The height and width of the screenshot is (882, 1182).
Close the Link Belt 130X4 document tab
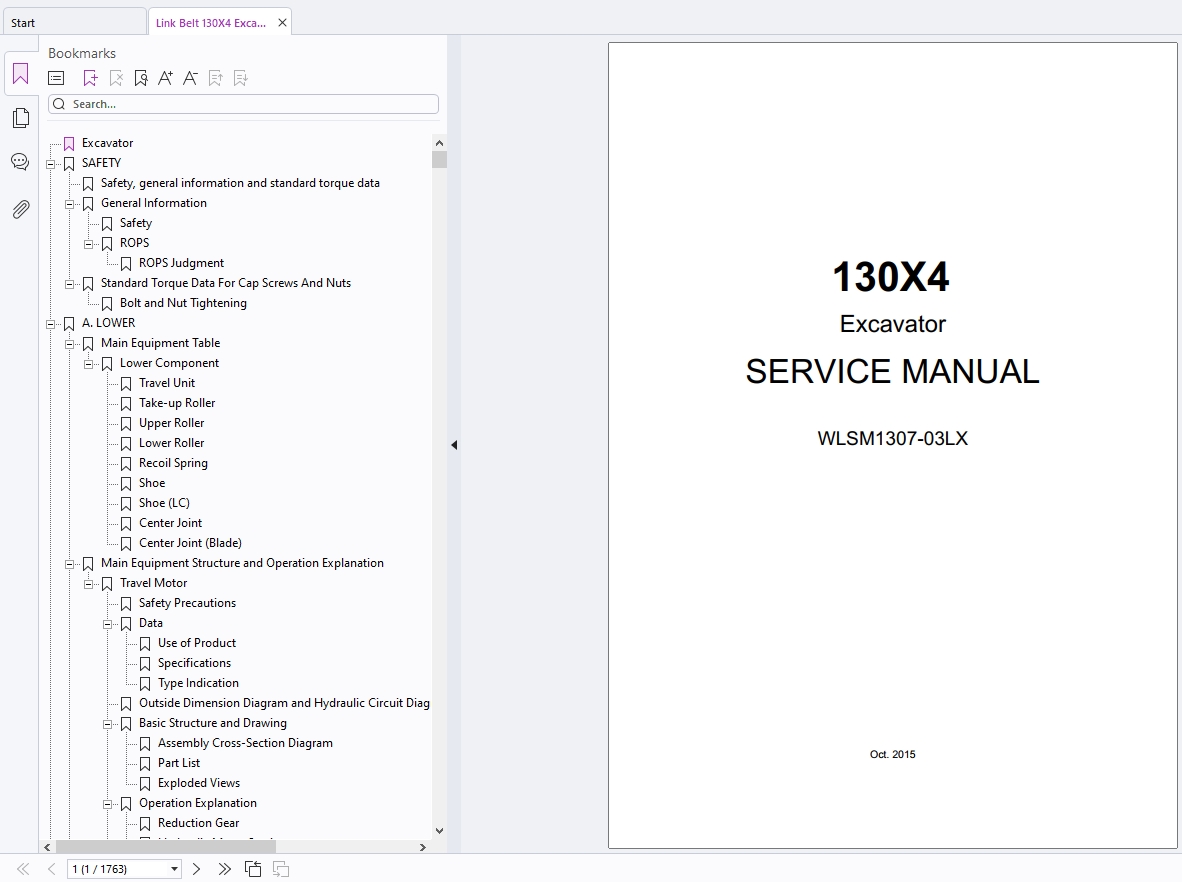click(x=282, y=23)
